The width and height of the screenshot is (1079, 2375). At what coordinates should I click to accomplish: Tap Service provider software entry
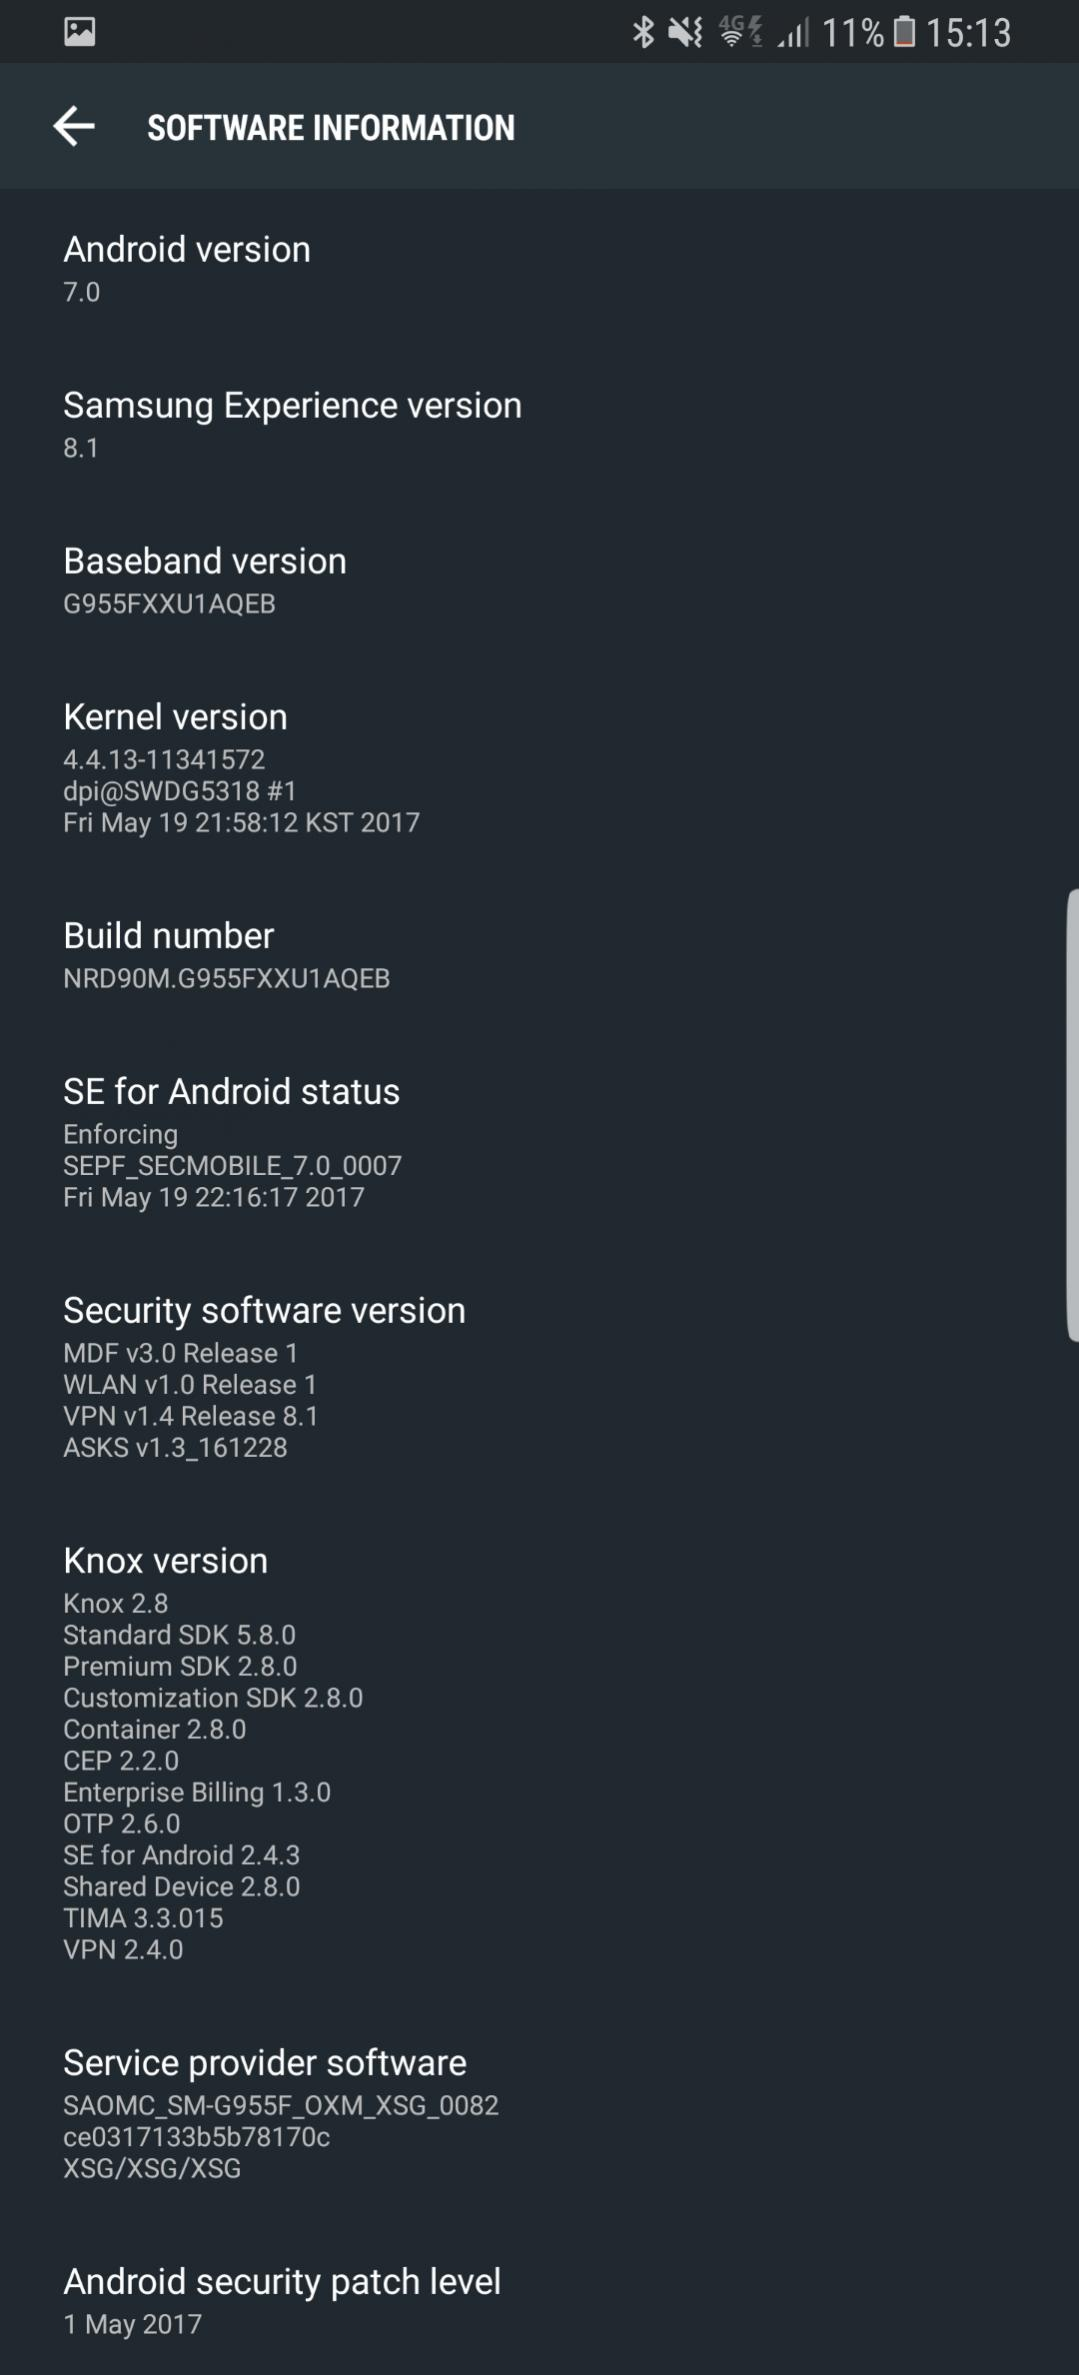pos(540,2114)
